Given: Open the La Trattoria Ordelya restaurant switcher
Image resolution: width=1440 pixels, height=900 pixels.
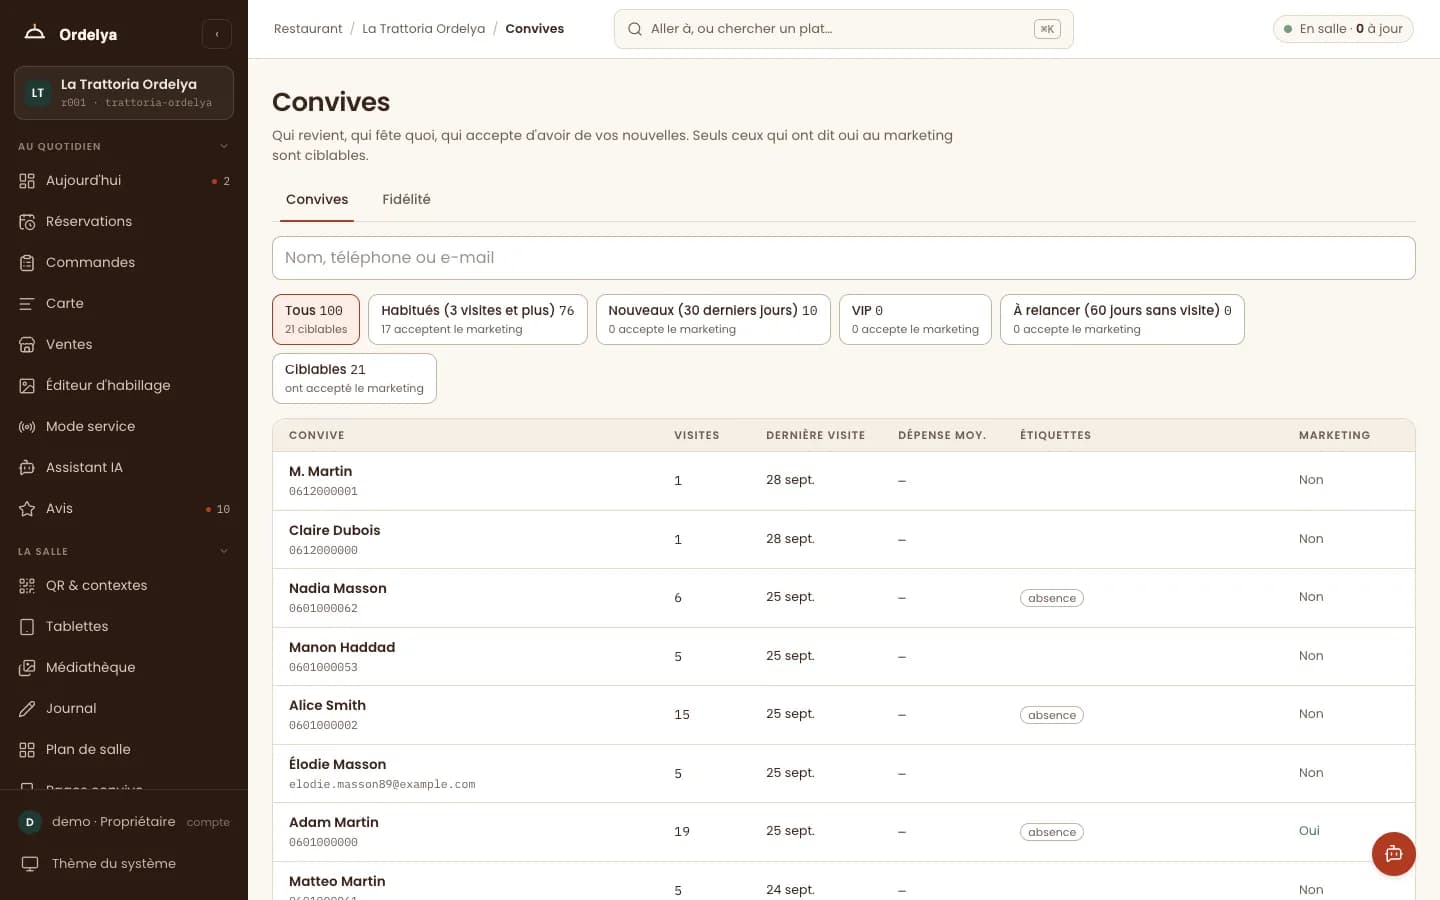Looking at the screenshot, I should tap(124, 93).
